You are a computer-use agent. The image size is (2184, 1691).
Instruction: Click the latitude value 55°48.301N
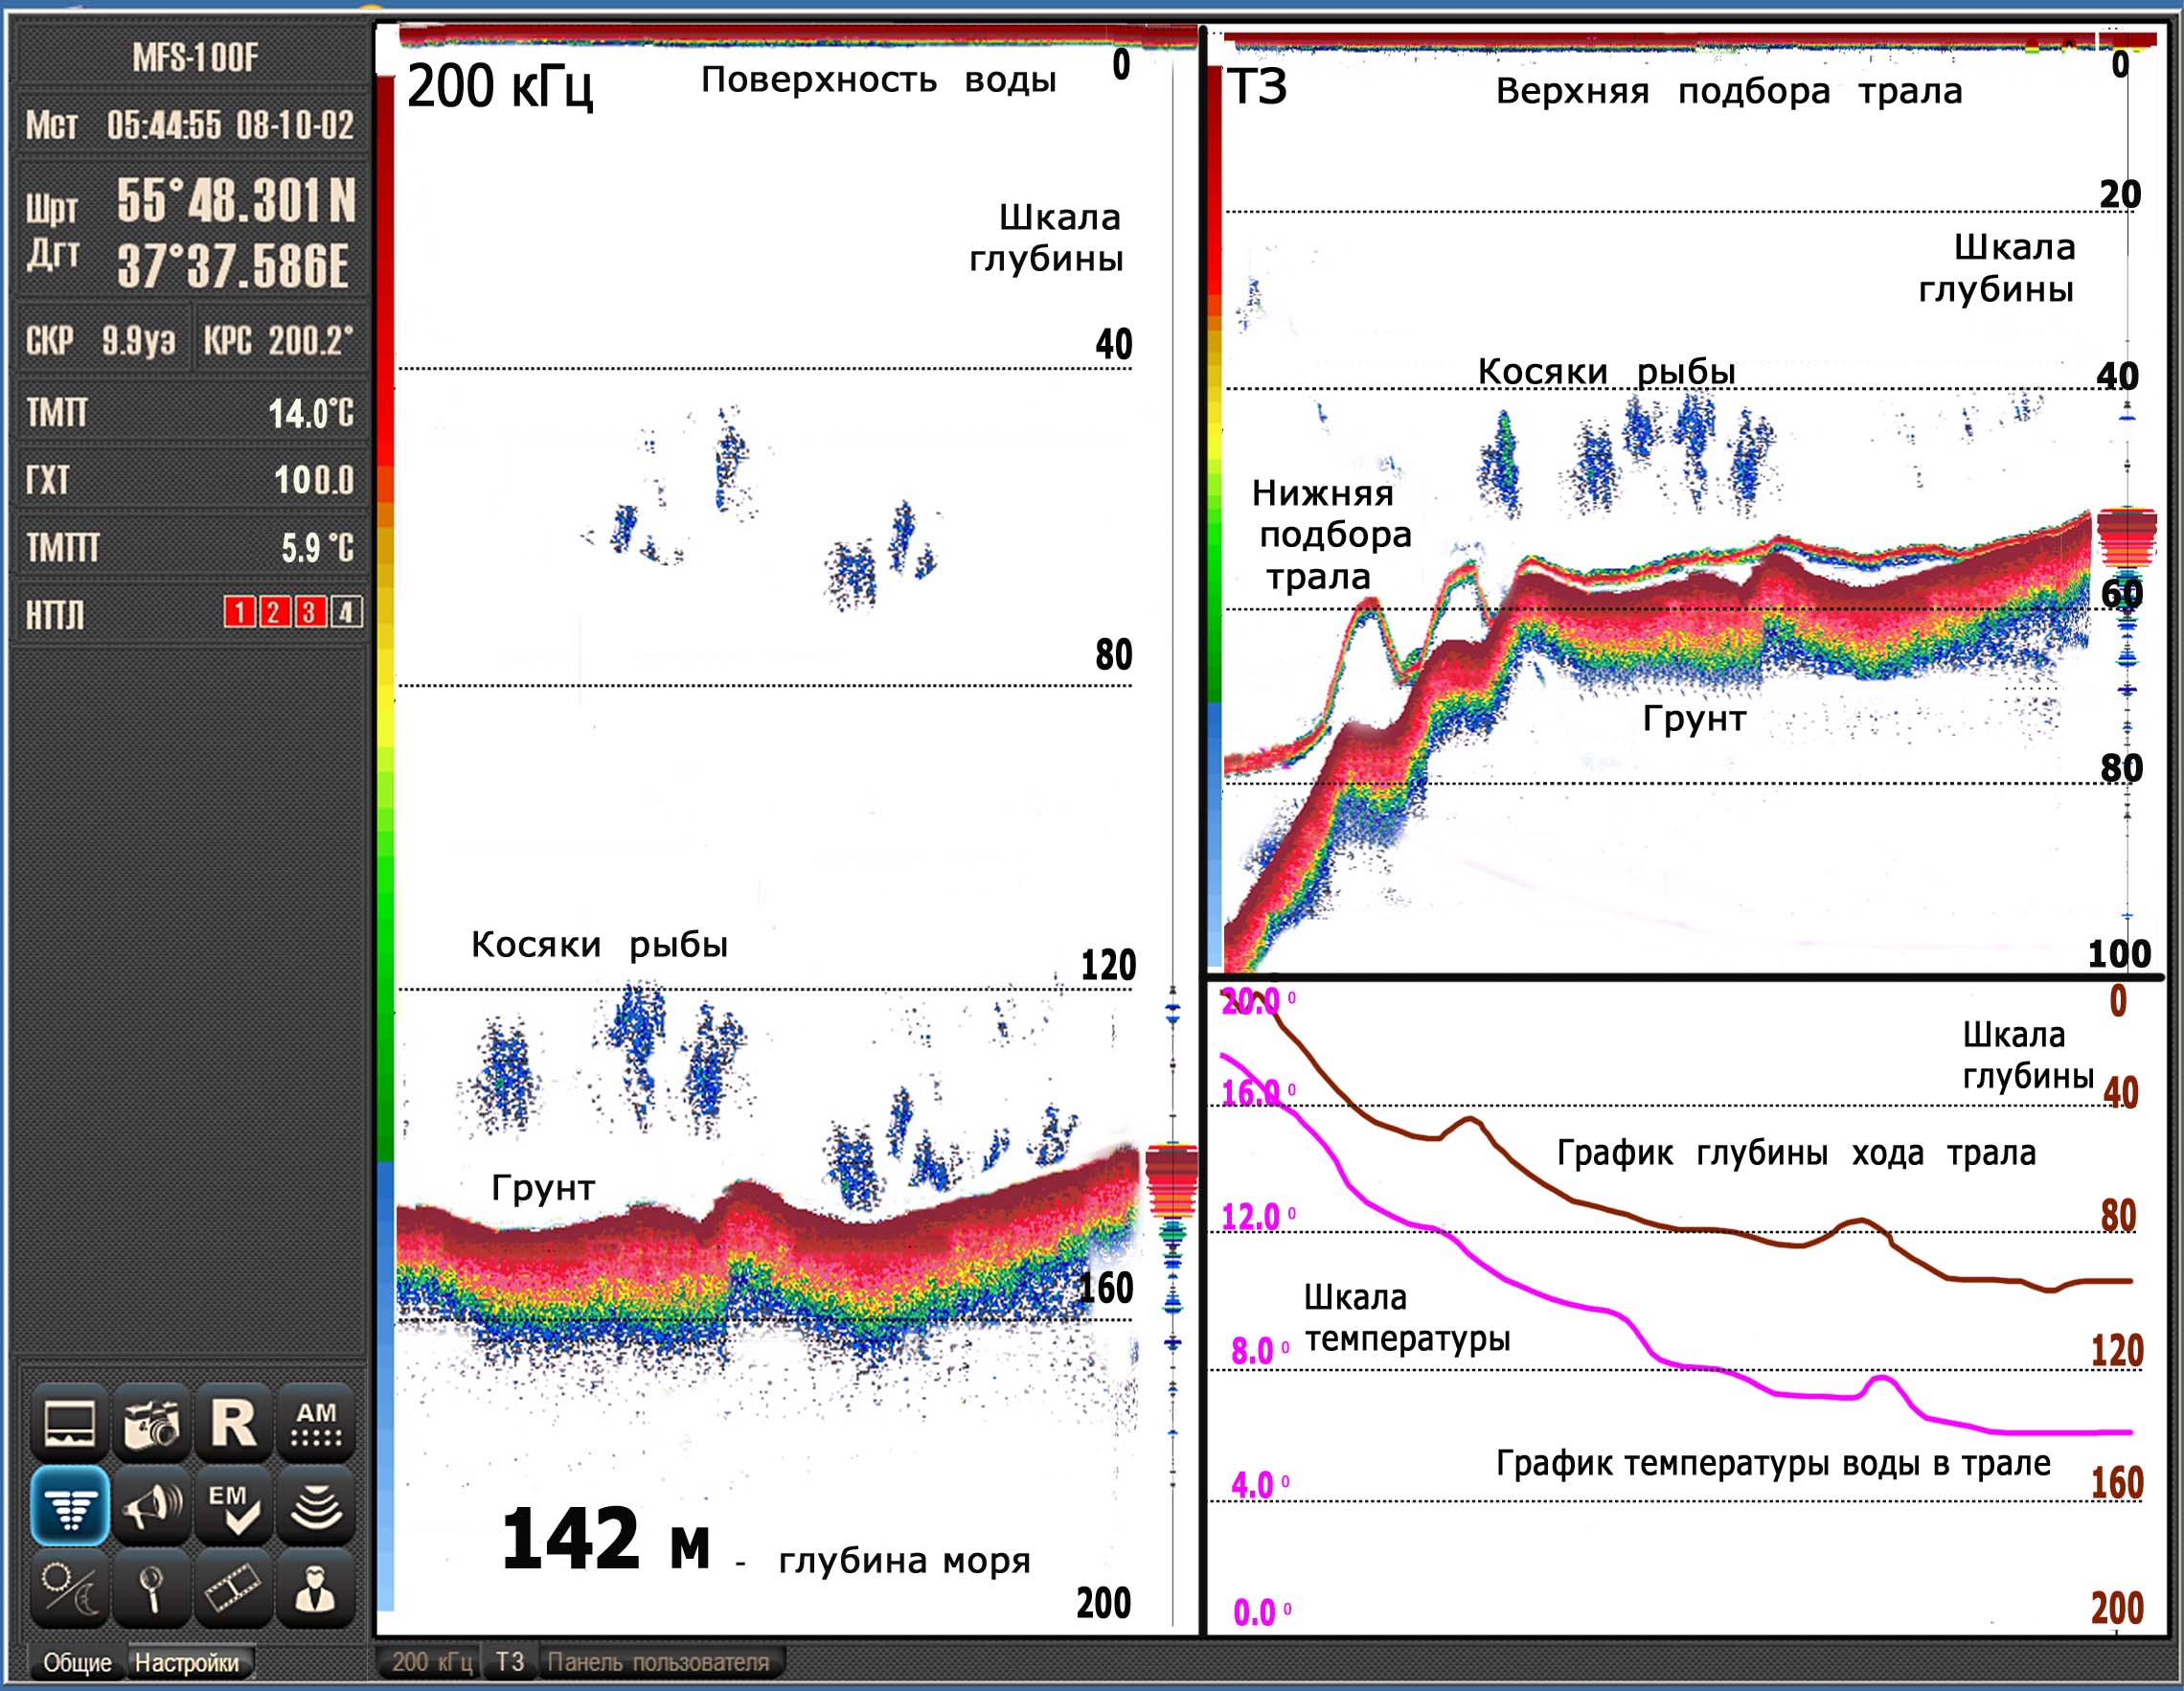[x=237, y=200]
